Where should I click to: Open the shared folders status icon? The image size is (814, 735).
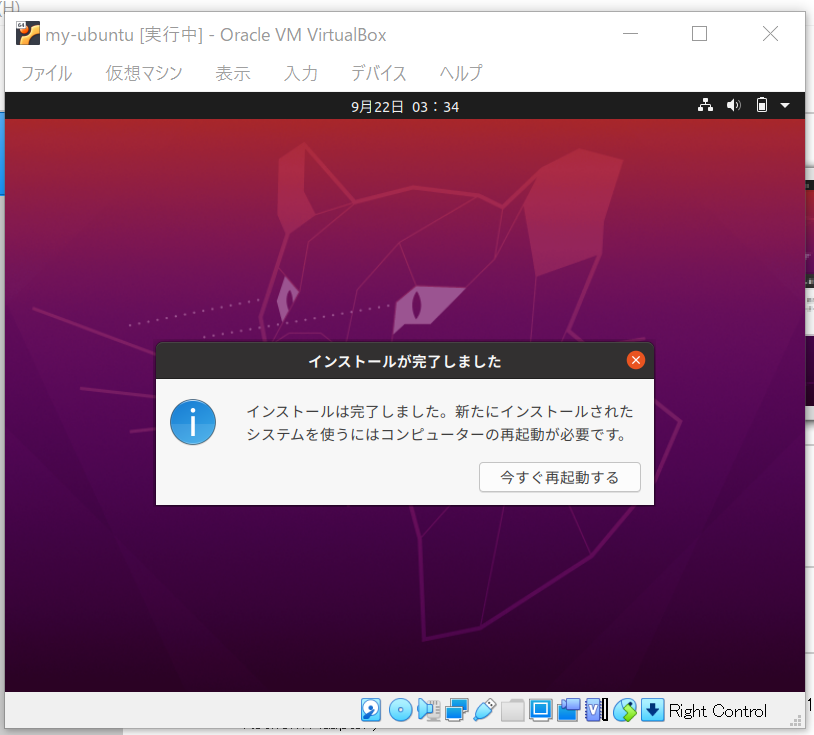tap(512, 710)
